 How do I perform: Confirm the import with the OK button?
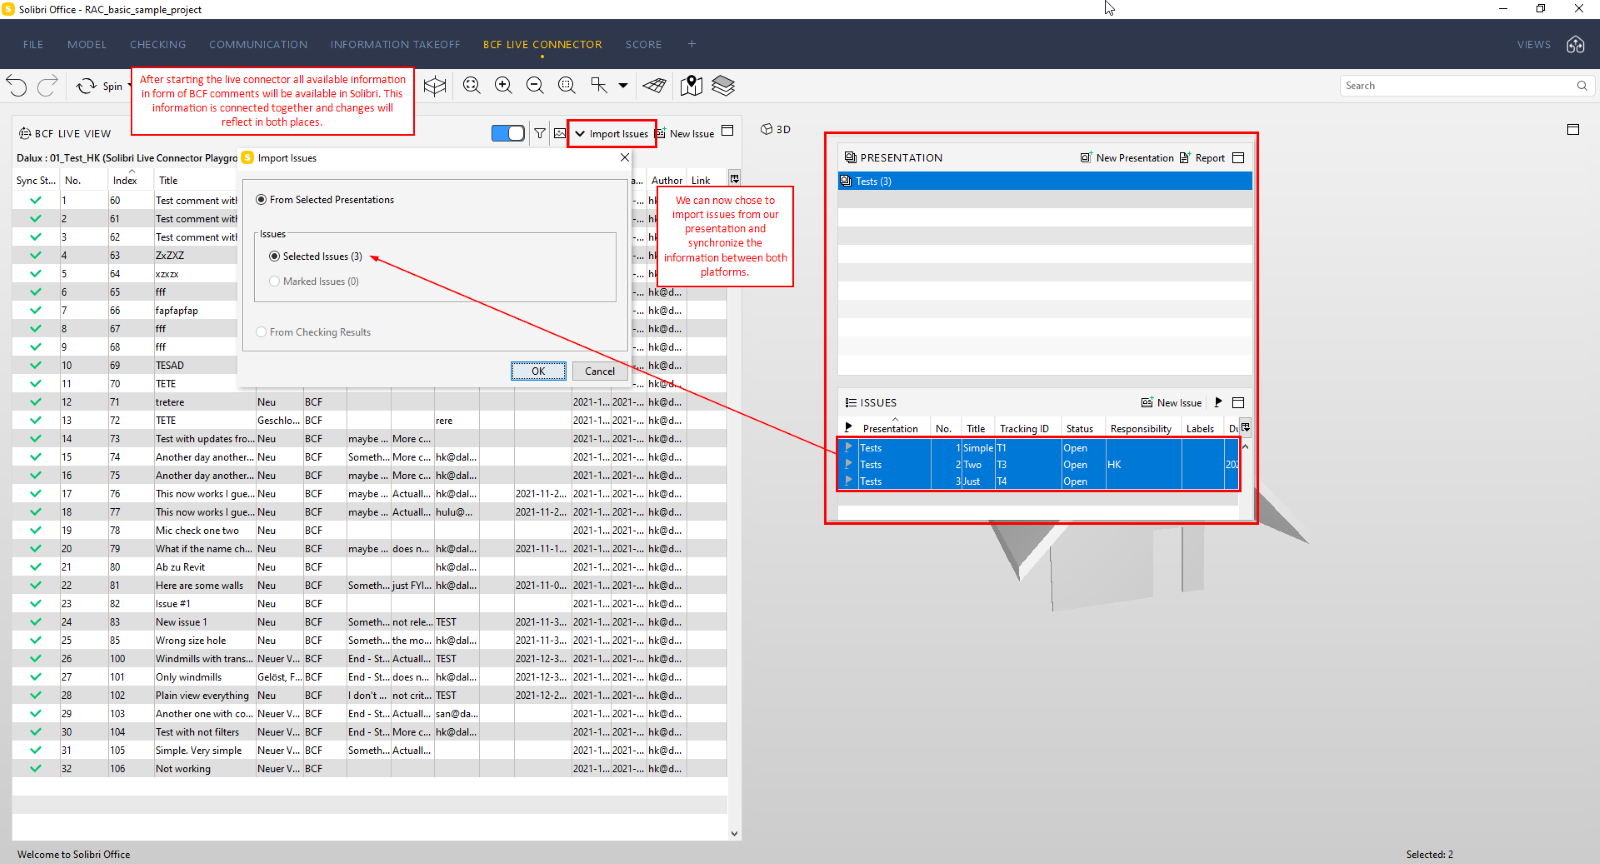coord(538,371)
